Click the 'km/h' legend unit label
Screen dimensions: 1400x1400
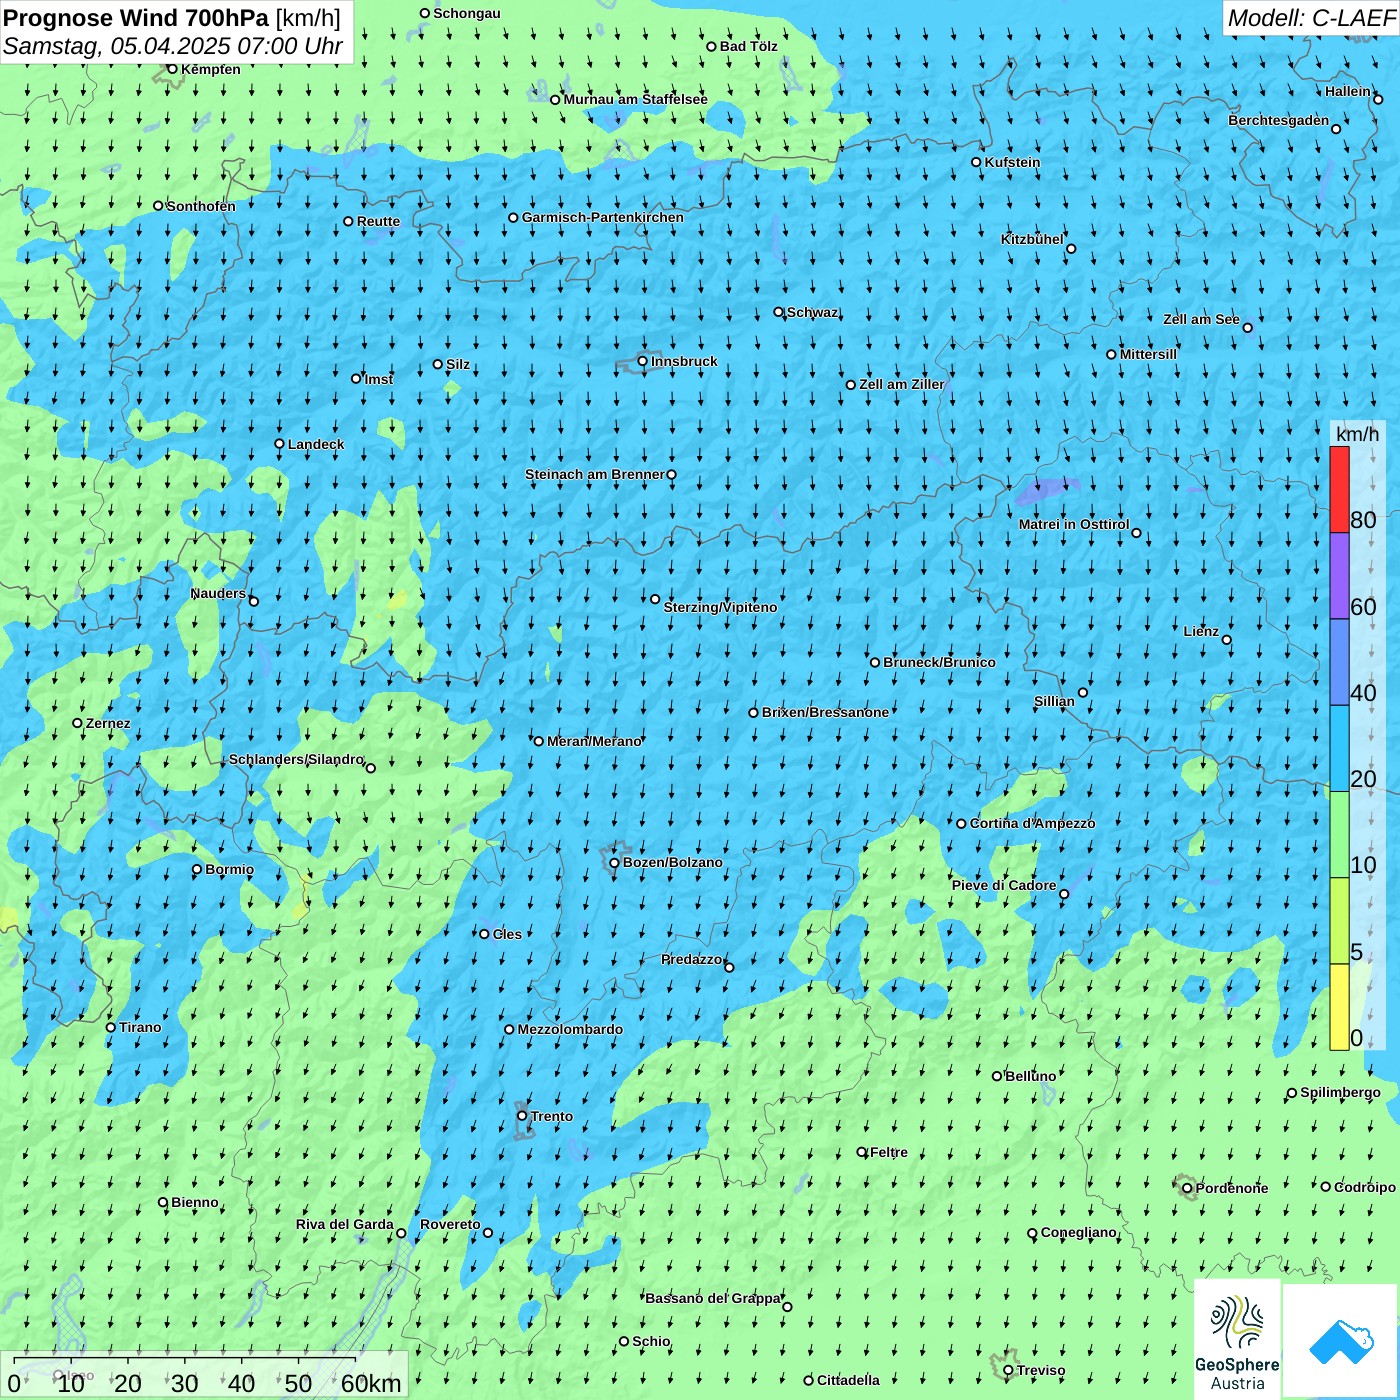coord(1357,434)
